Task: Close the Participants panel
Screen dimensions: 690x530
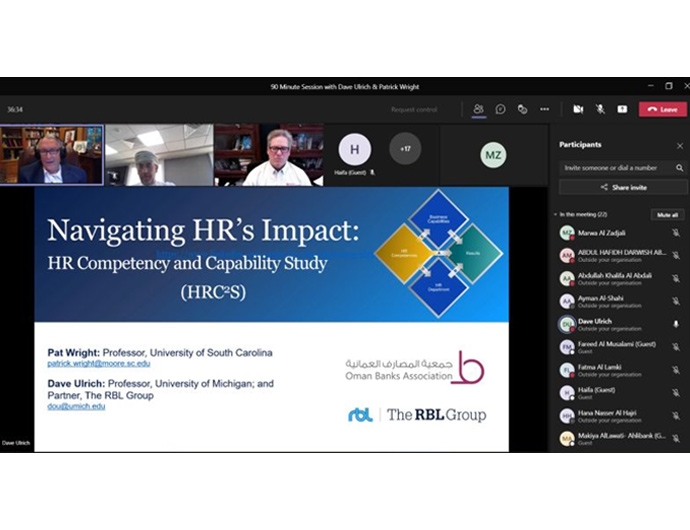Action: [680, 146]
